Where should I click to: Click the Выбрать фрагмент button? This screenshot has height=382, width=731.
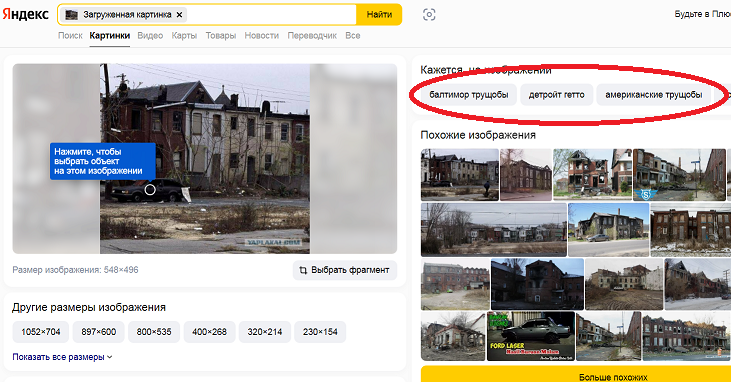(x=345, y=270)
